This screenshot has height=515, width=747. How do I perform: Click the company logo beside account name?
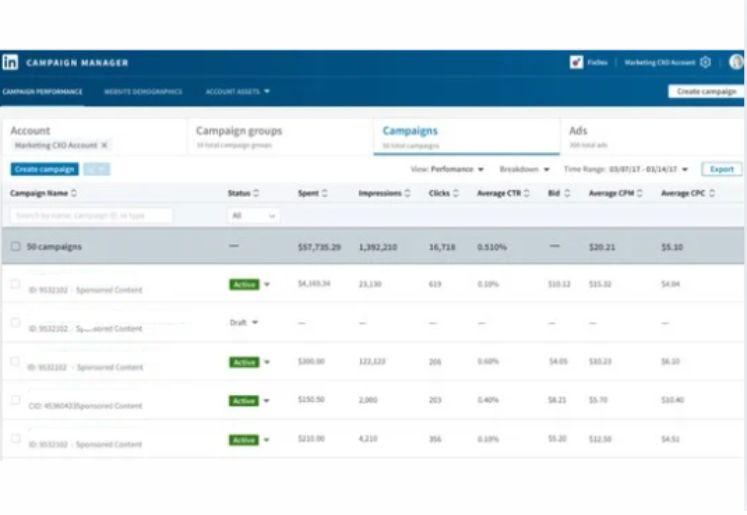pos(576,62)
